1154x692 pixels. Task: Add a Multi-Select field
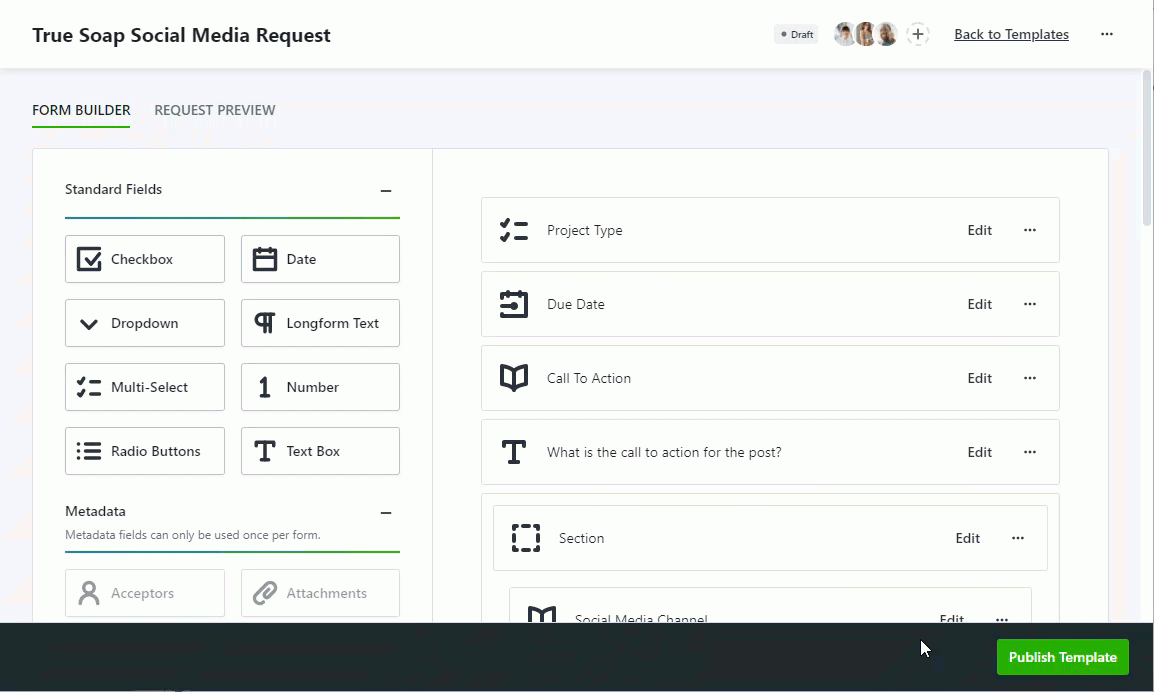(145, 387)
